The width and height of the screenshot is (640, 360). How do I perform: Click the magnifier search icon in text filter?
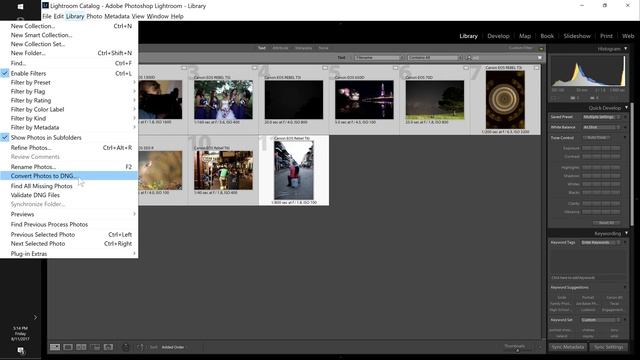pos(469,58)
